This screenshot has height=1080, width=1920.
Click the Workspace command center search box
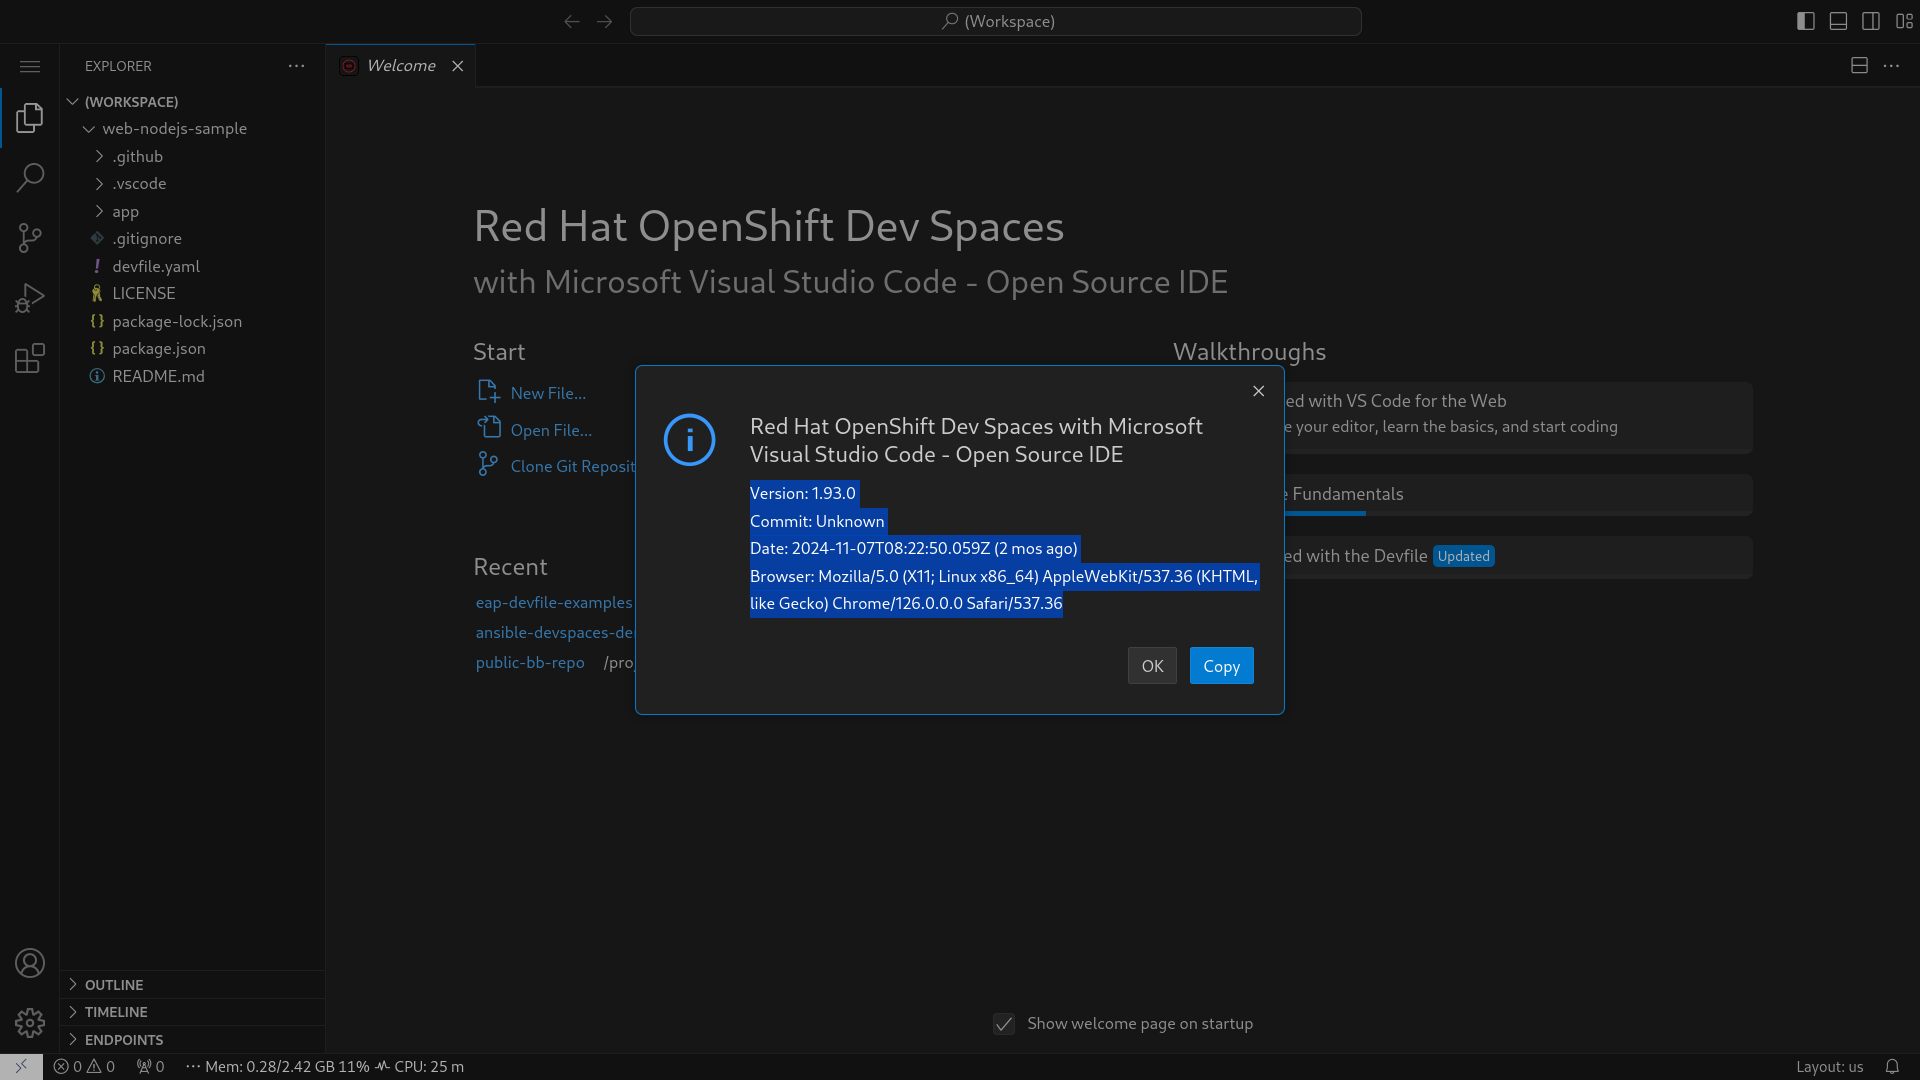[996, 21]
